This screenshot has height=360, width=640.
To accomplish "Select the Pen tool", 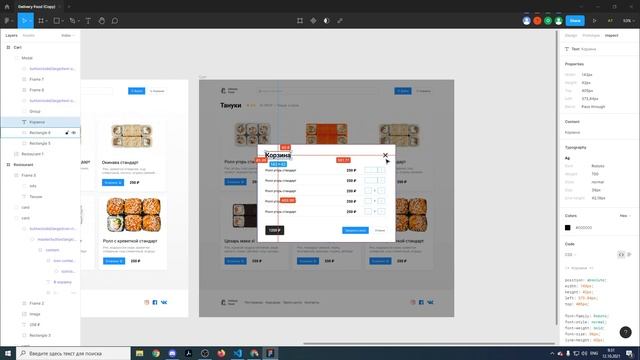I will click(72, 20).
